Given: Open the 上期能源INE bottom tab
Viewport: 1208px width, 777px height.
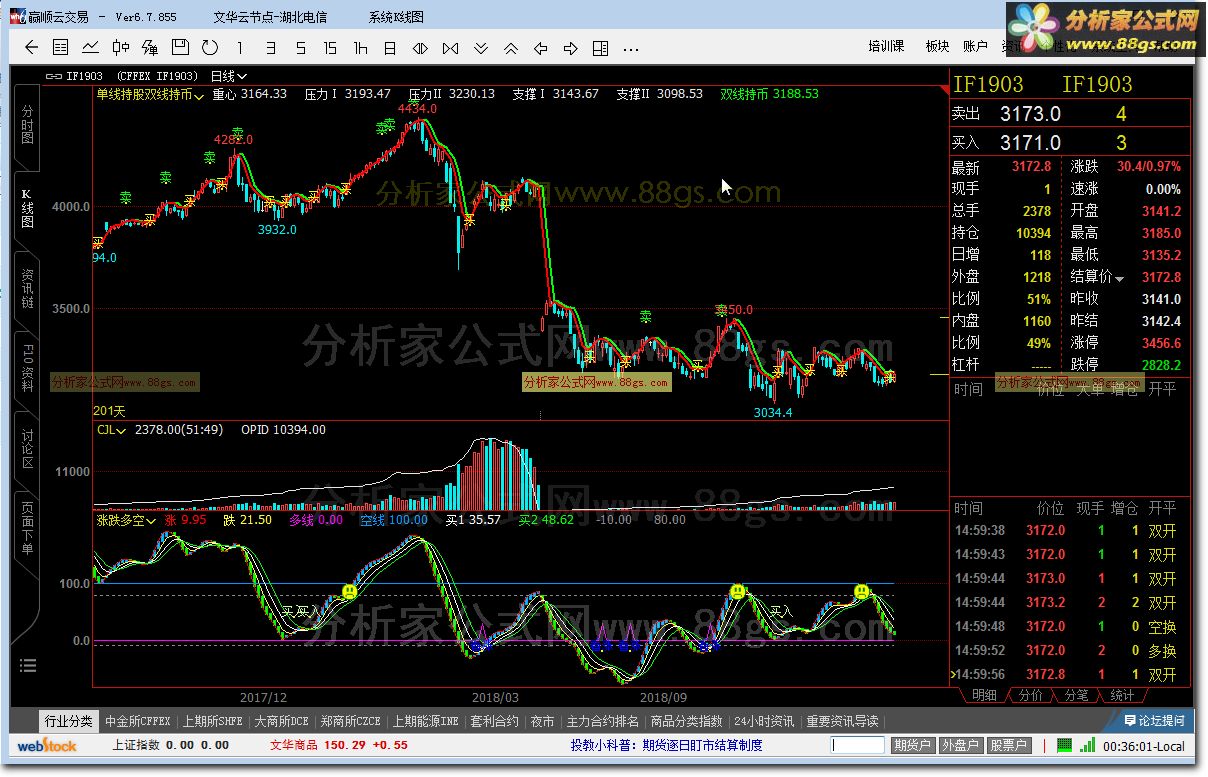Looking at the screenshot, I should coord(425,721).
